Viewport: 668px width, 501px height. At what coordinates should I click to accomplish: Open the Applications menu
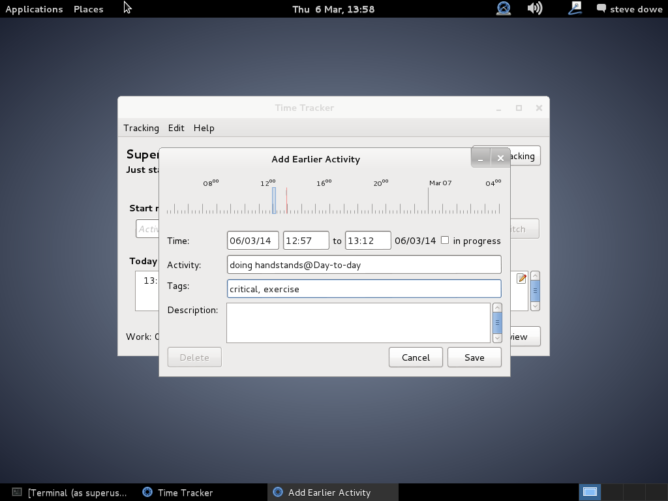(34, 9)
